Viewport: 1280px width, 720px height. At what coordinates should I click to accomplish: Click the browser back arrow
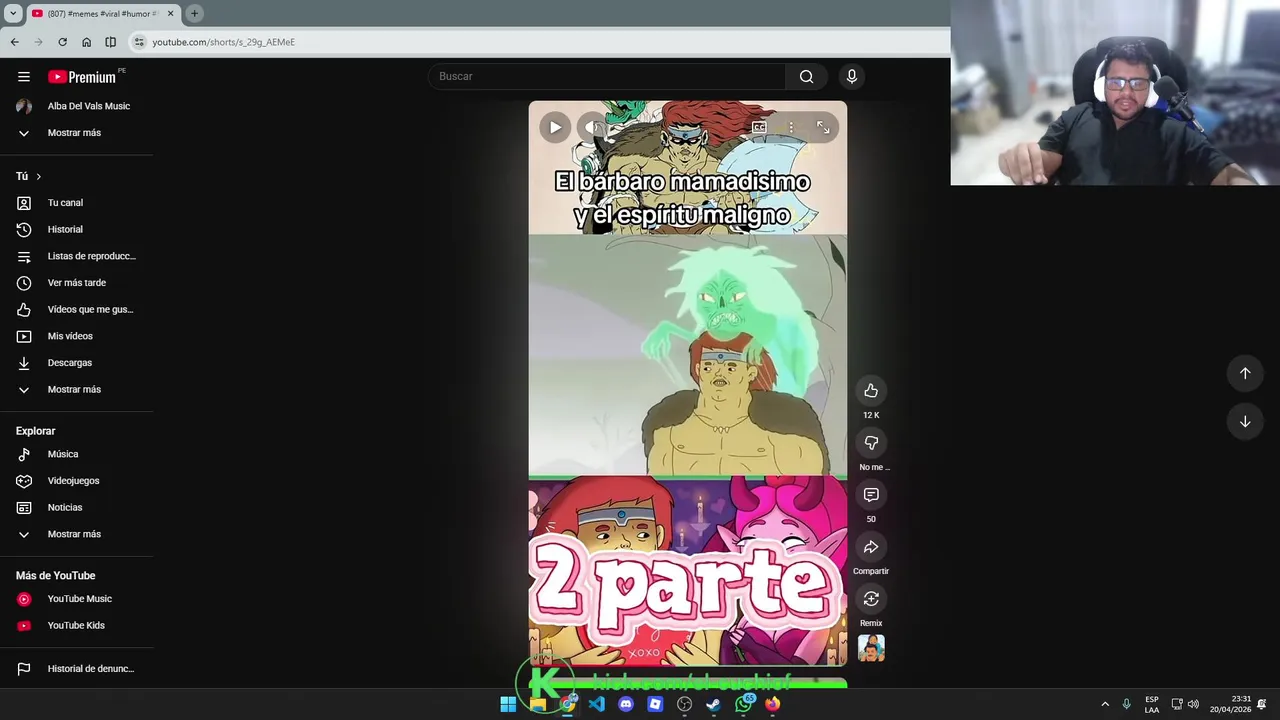14,42
